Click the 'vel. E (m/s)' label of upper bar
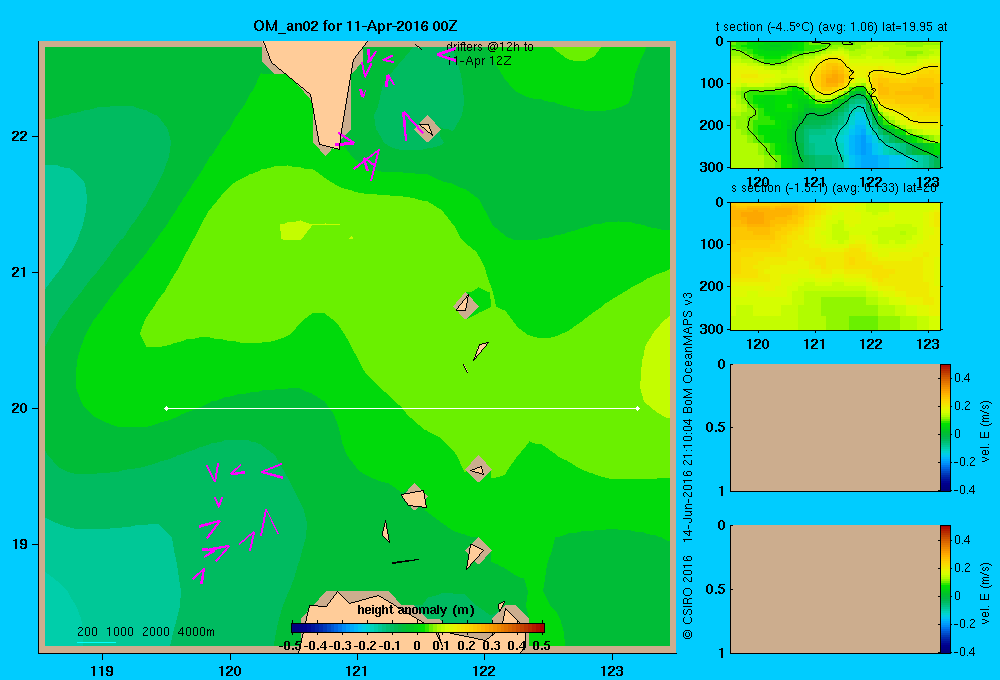 coord(986,431)
